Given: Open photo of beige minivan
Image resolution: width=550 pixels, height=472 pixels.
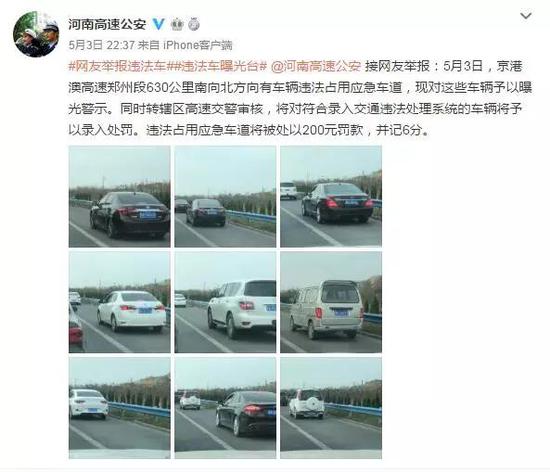Looking at the screenshot, I should [x=331, y=302].
